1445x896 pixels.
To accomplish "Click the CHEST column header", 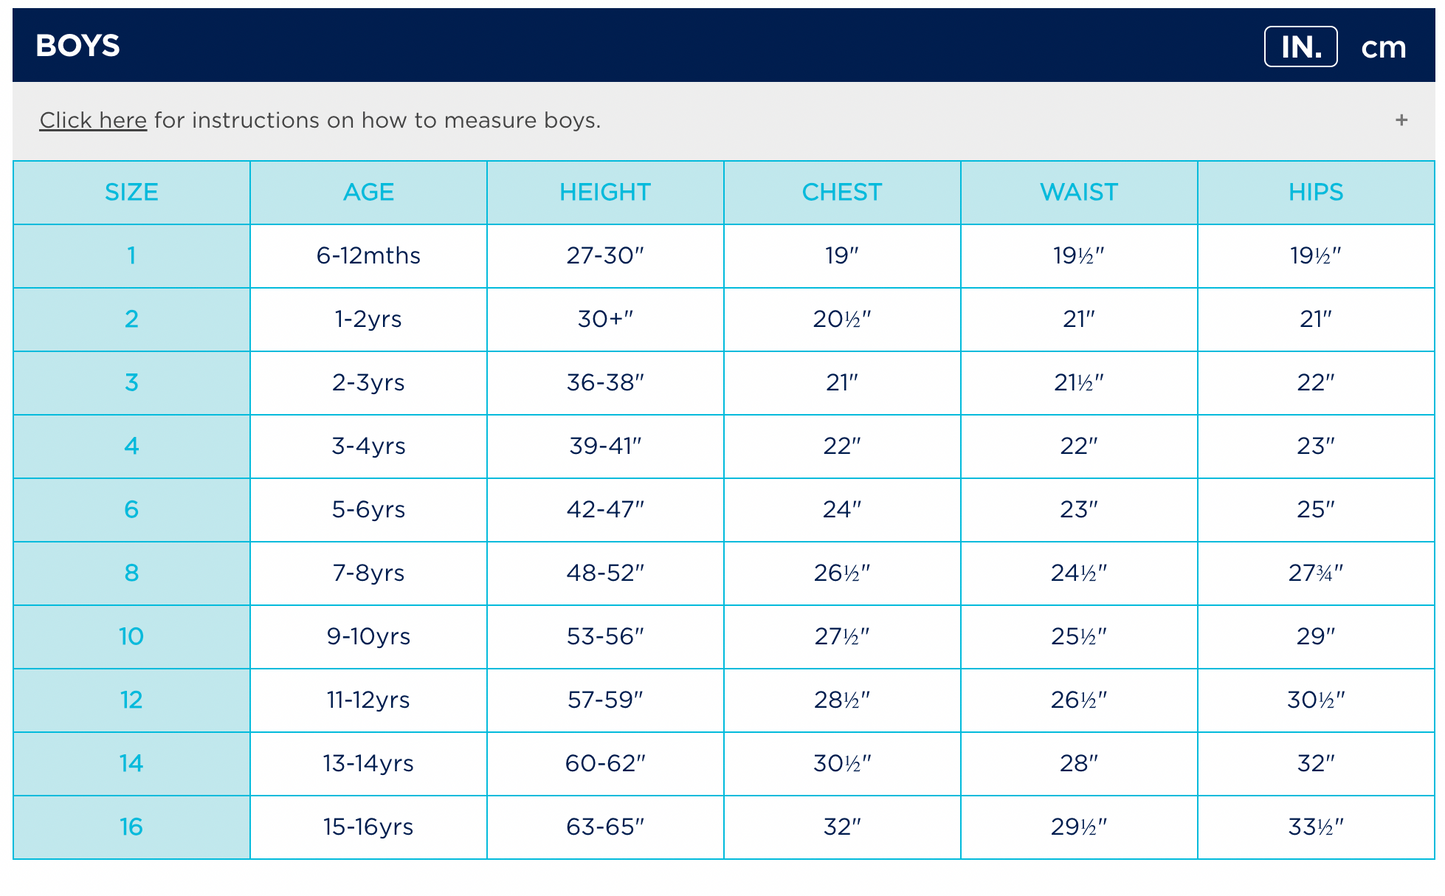I will tap(842, 192).
